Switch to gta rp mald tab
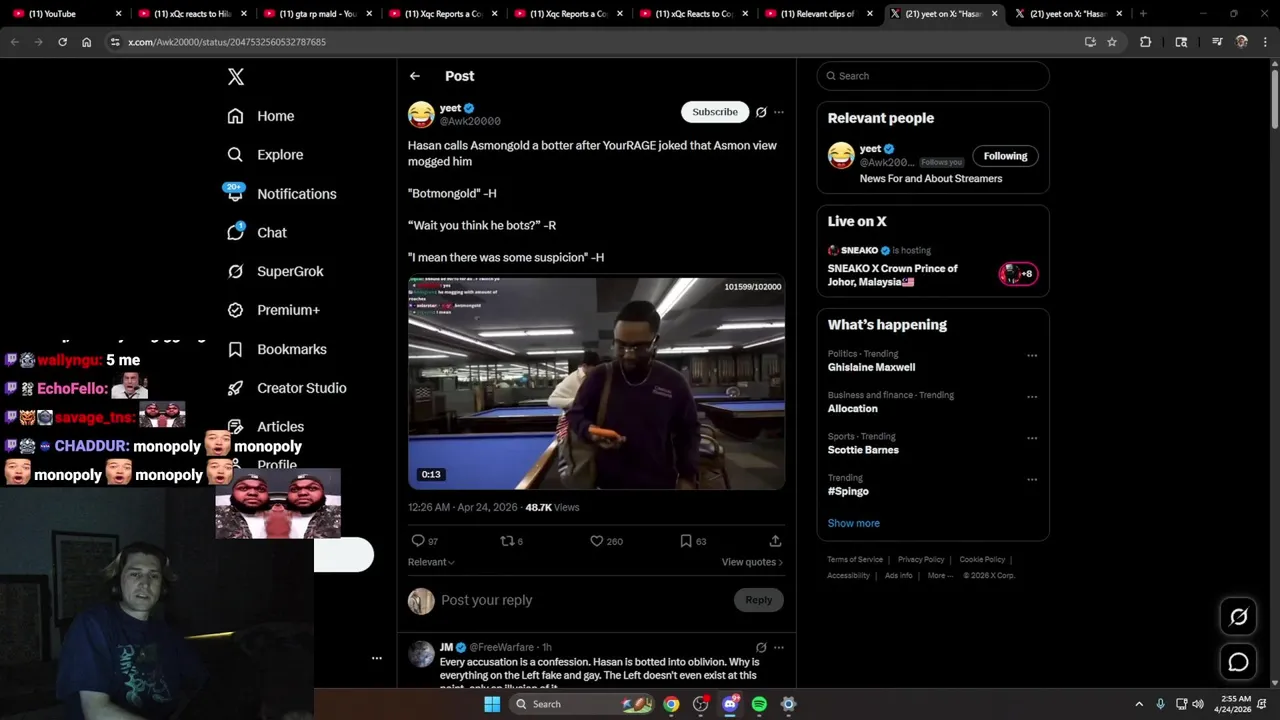This screenshot has width=1280, height=720. (315, 14)
